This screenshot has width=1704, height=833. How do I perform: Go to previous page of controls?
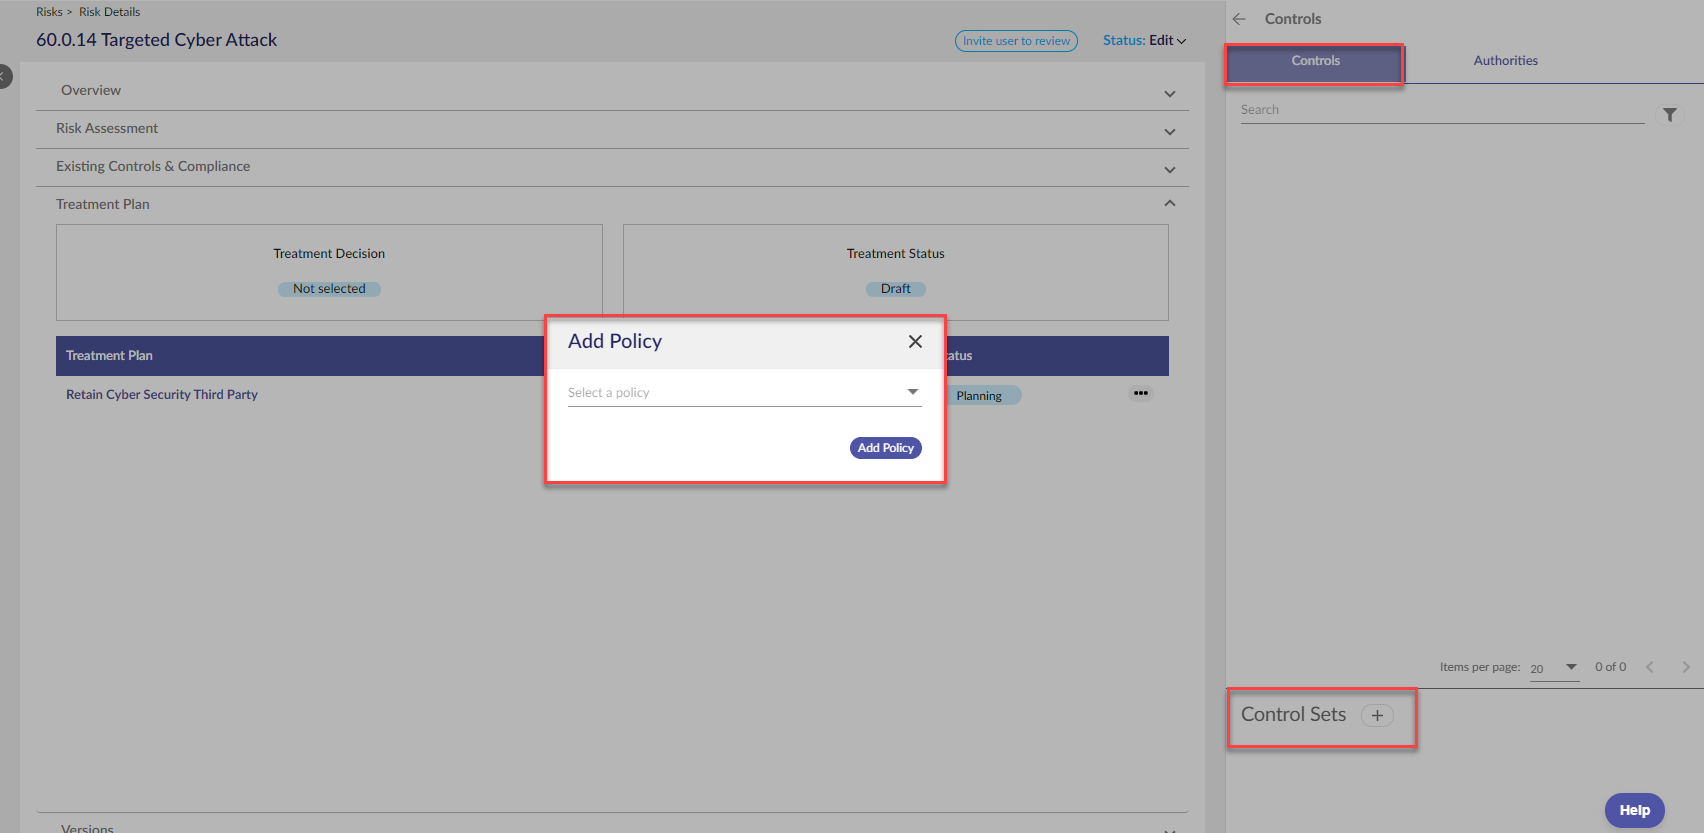click(1650, 667)
